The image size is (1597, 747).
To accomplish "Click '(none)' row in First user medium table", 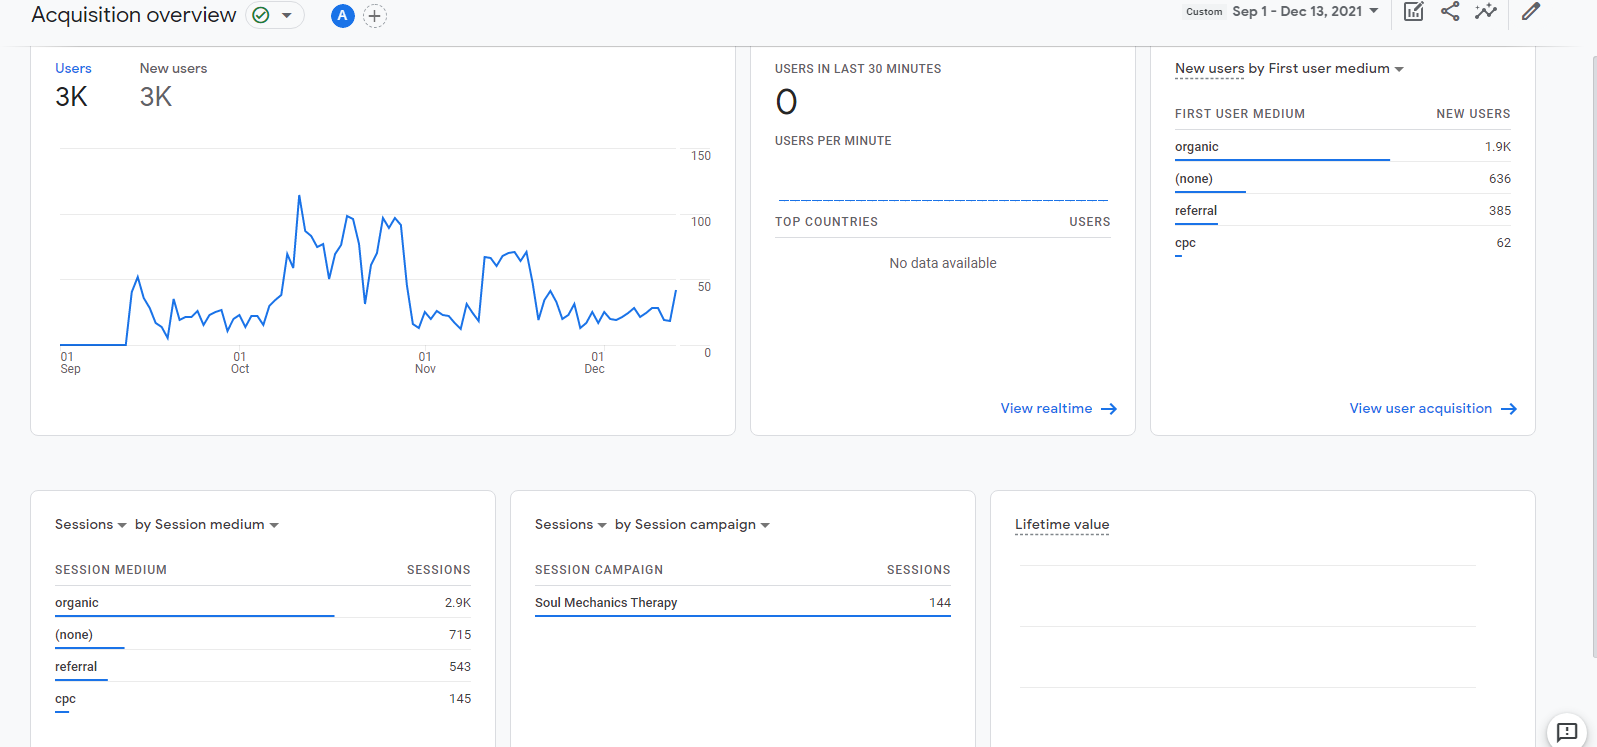I will (1342, 178).
